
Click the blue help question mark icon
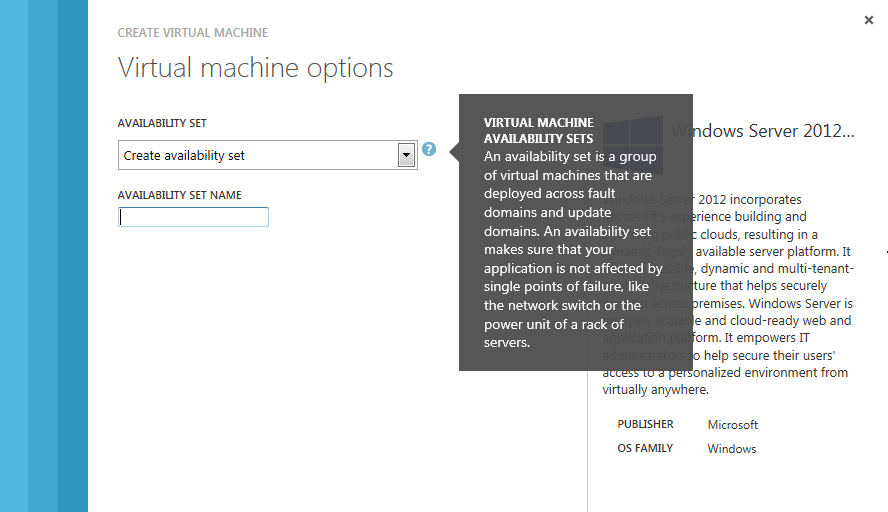(x=429, y=149)
